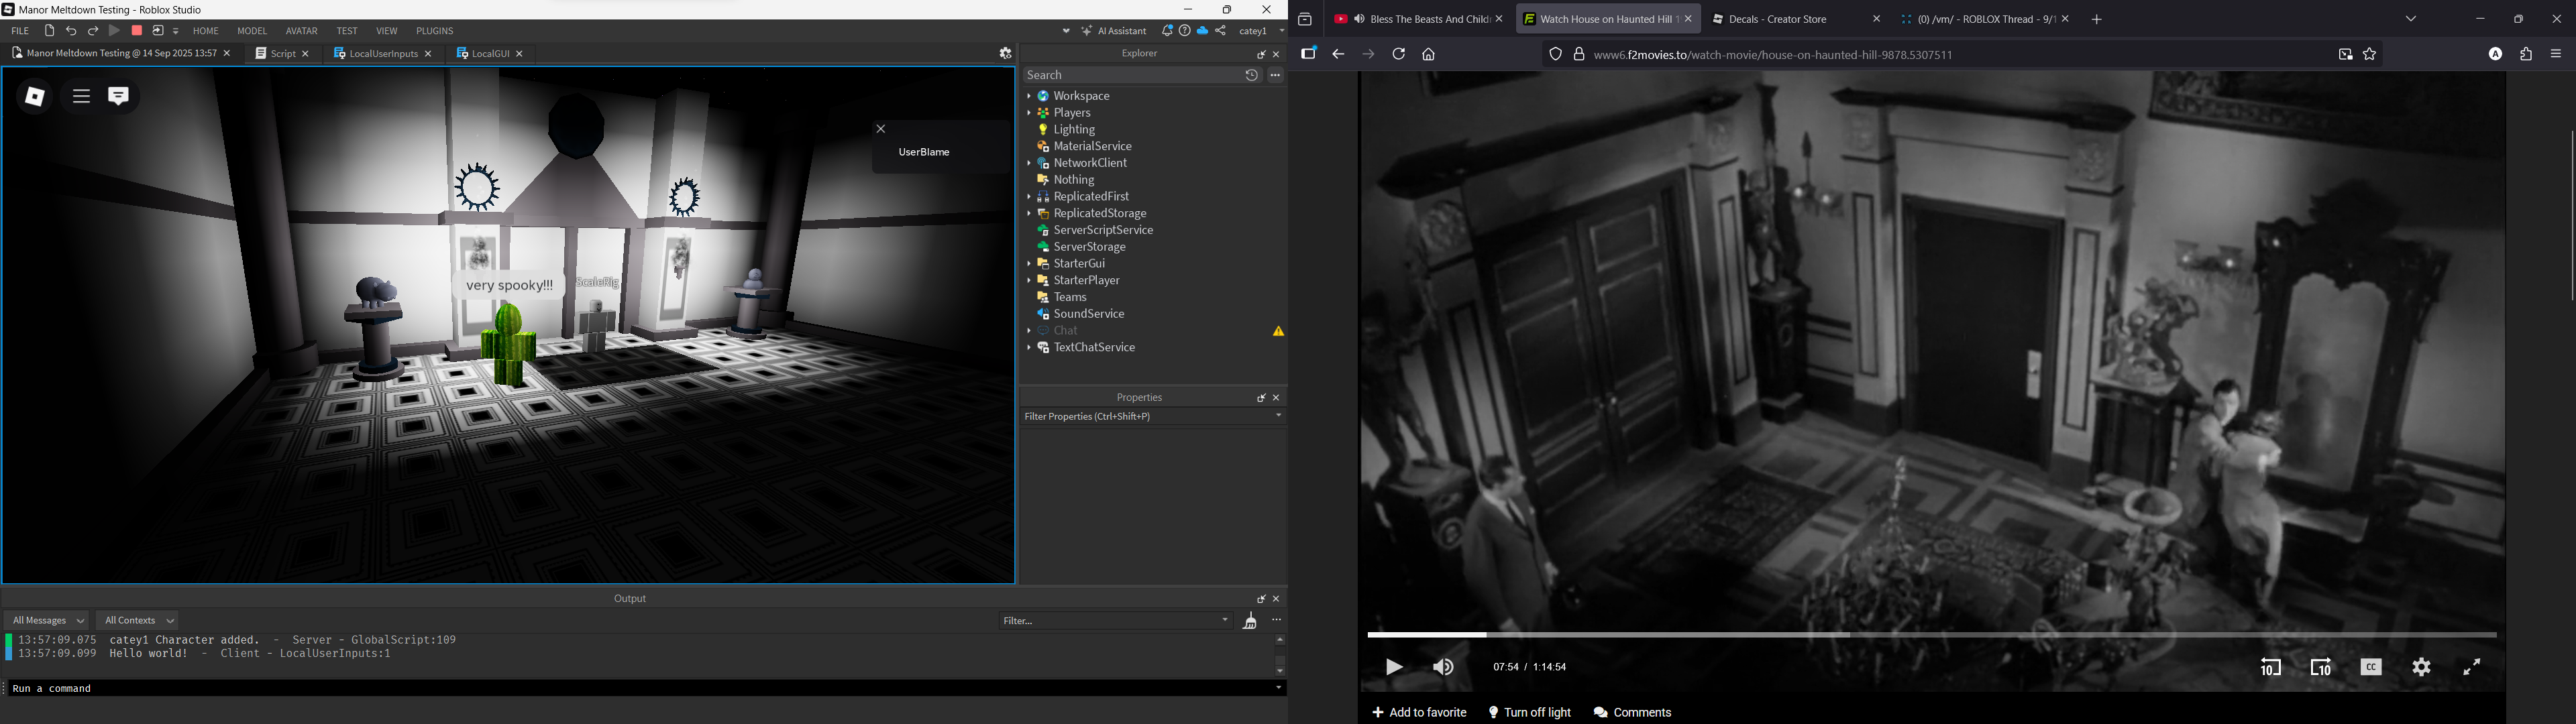The image size is (2576, 724).
Task: Undock the Explorer panel
Action: (x=1261, y=54)
